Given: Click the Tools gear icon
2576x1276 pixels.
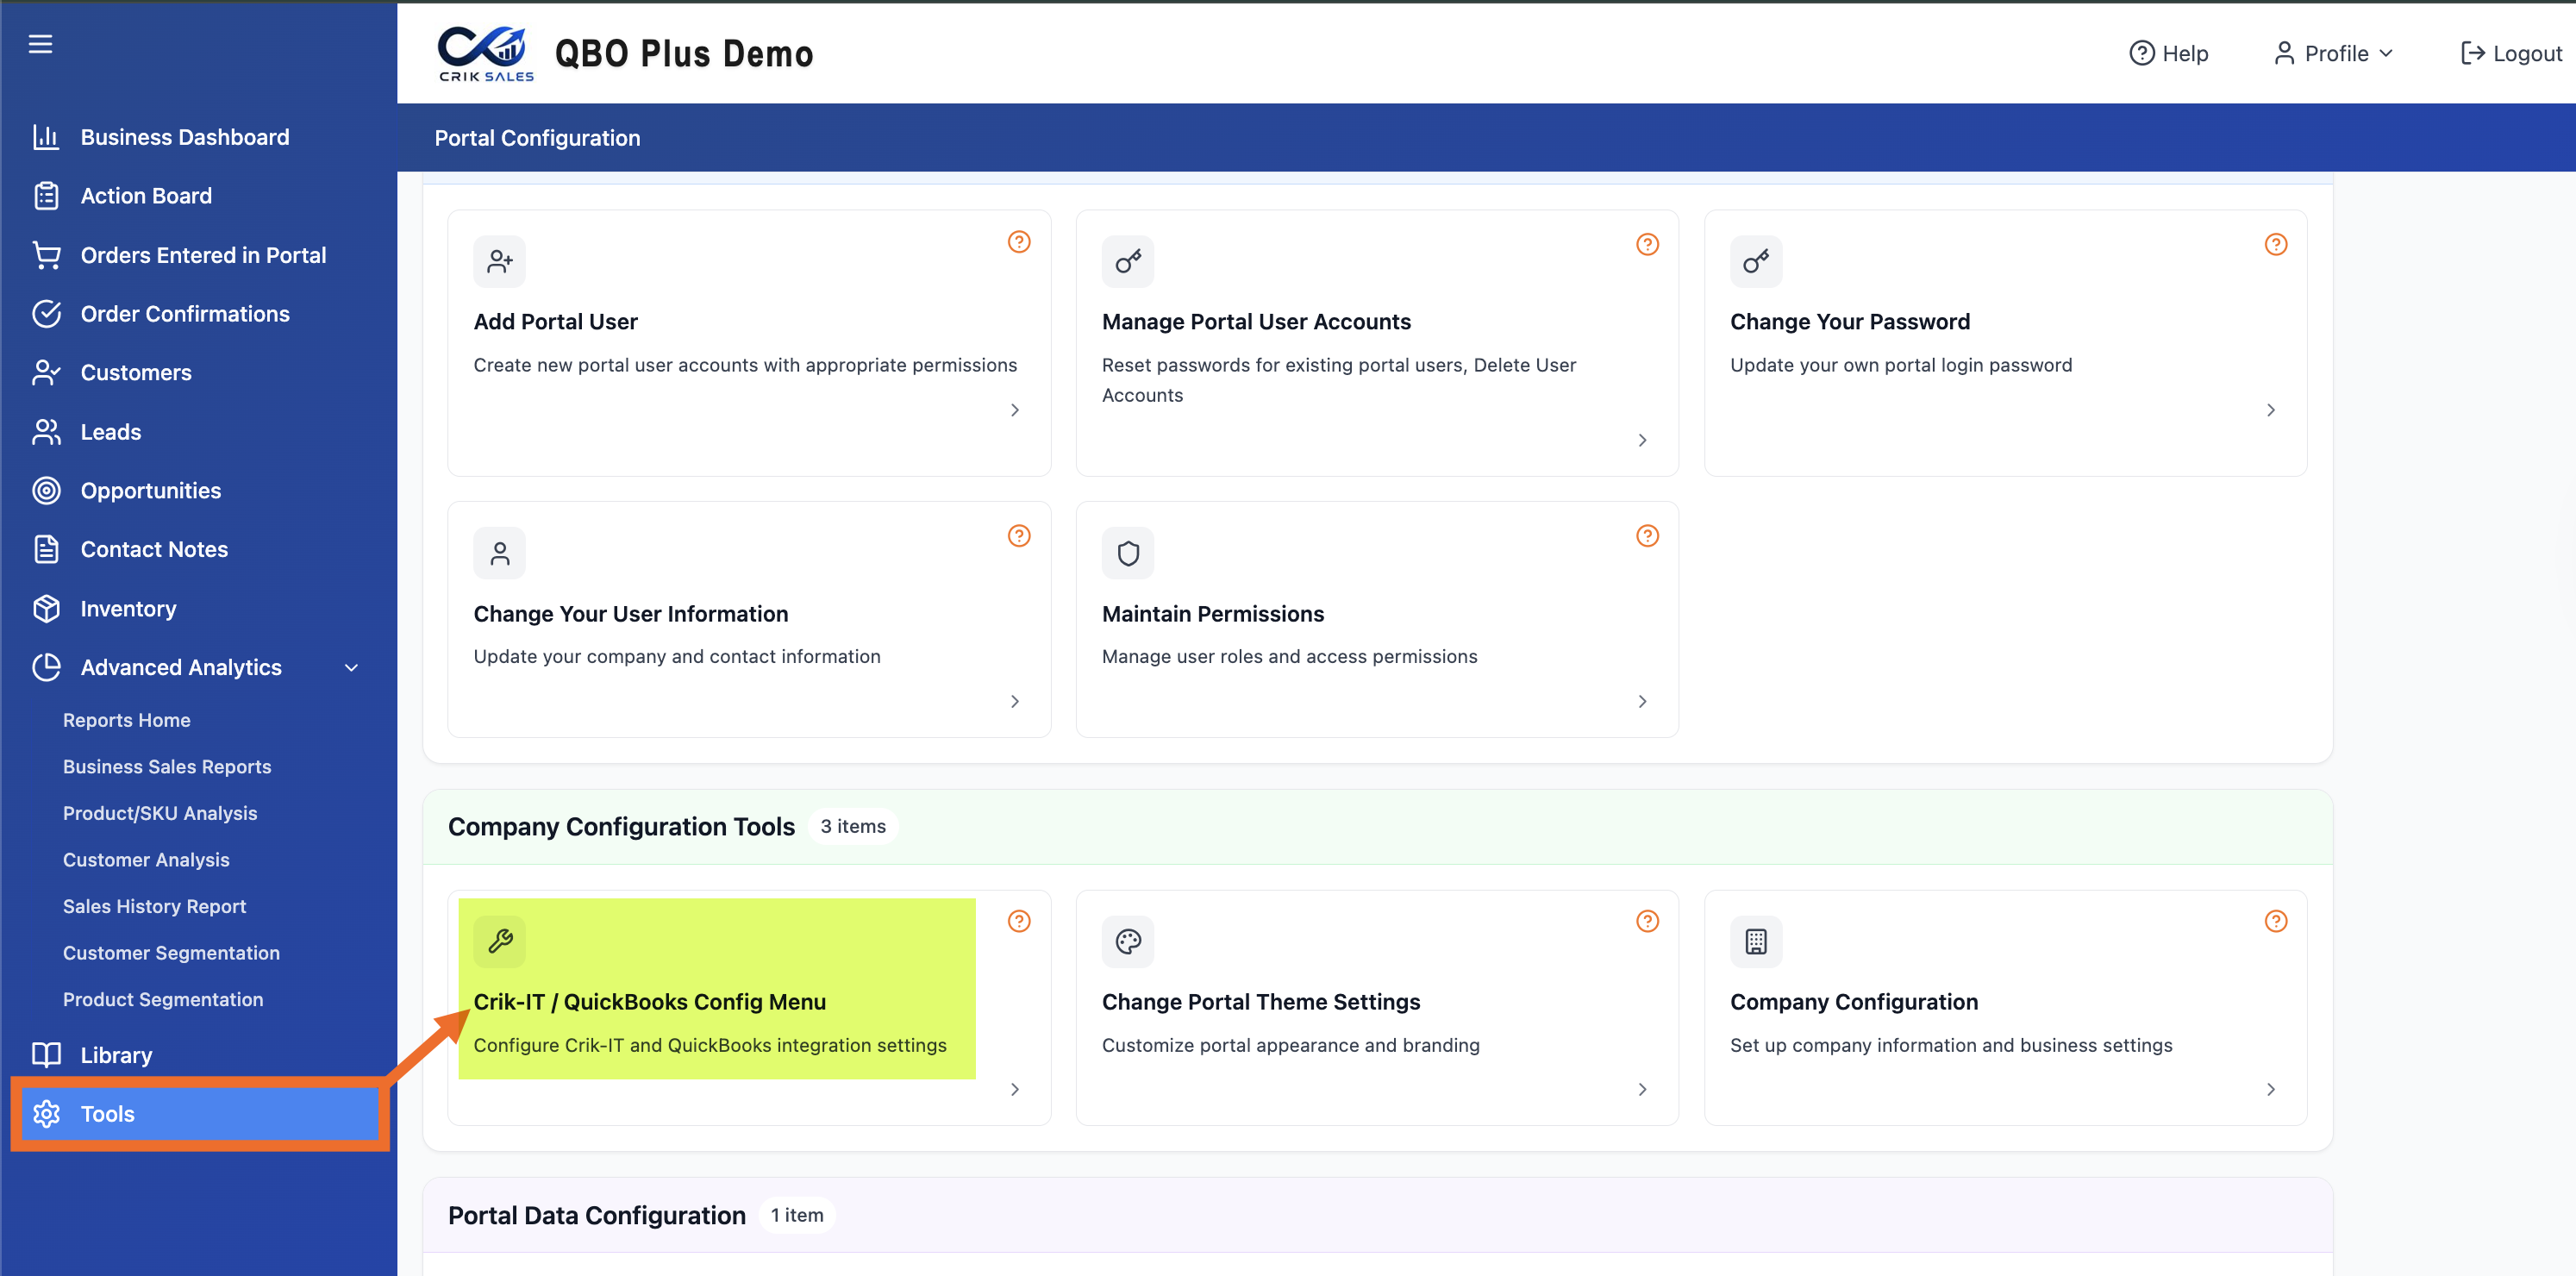Looking at the screenshot, I should click(46, 1114).
